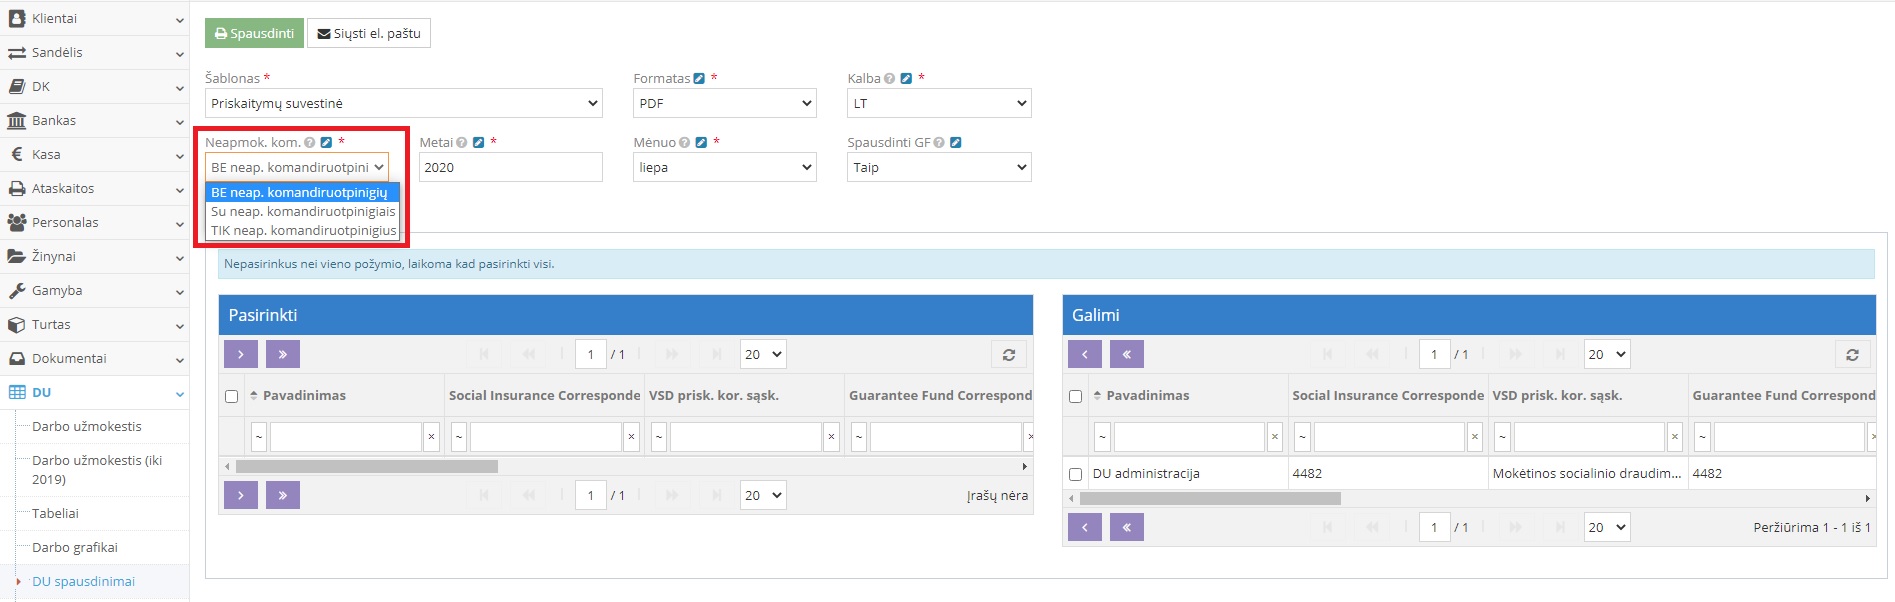Click the edit icon beside Formatas label

[699, 79]
